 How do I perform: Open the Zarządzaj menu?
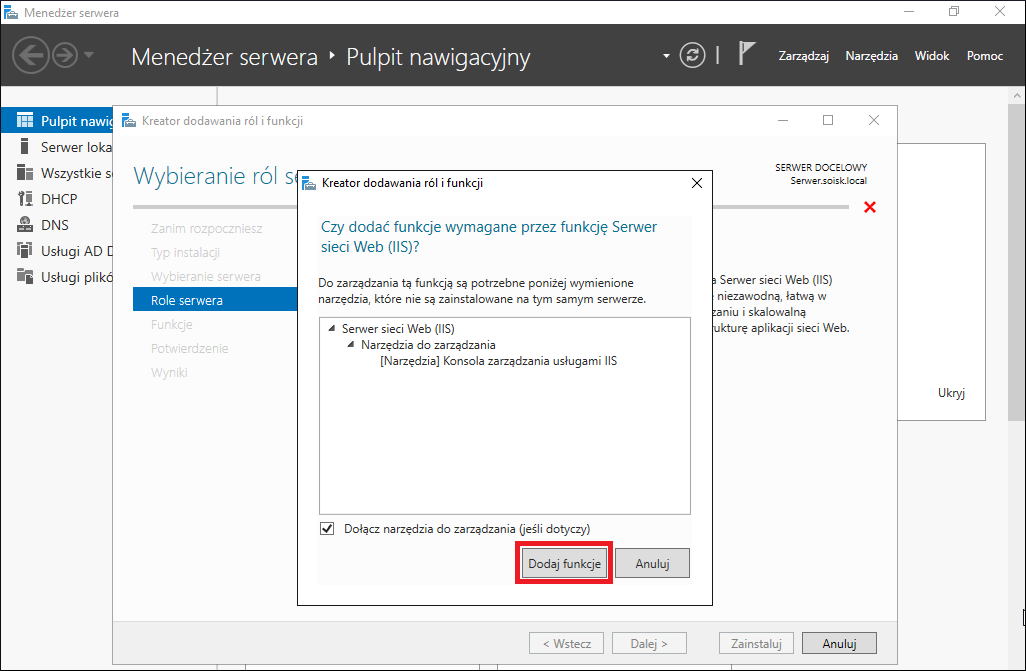[804, 56]
